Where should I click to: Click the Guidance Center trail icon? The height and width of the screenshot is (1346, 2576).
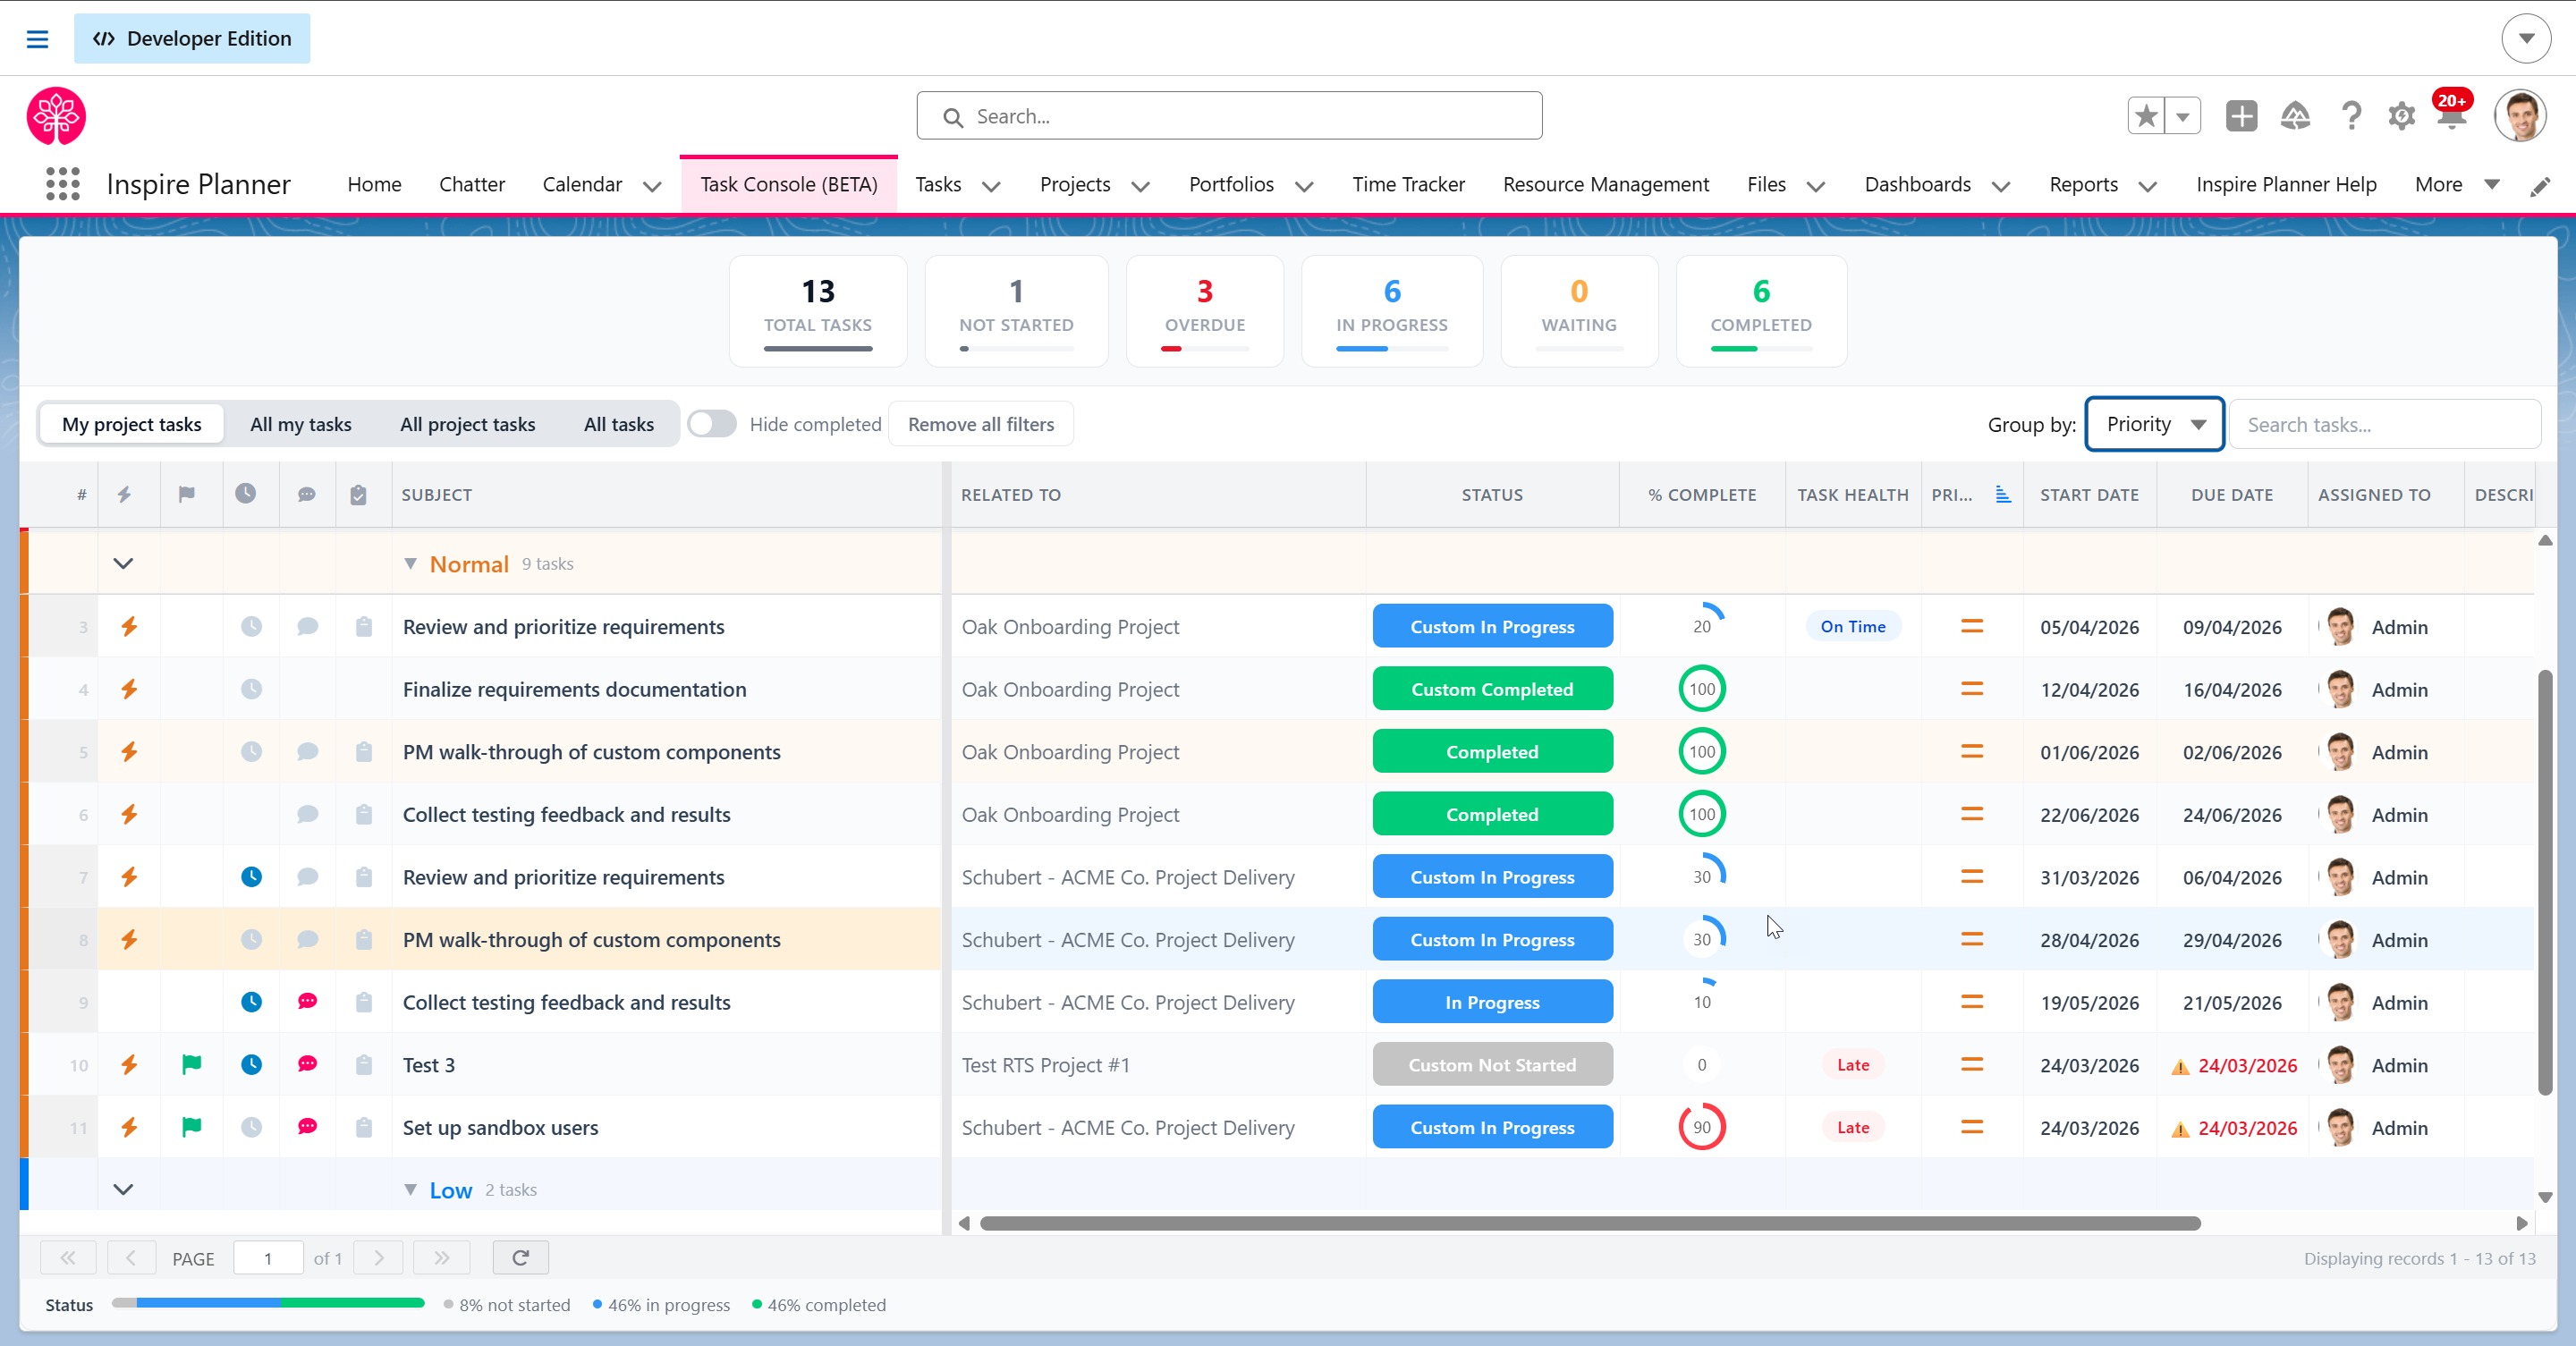[x=2296, y=116]
